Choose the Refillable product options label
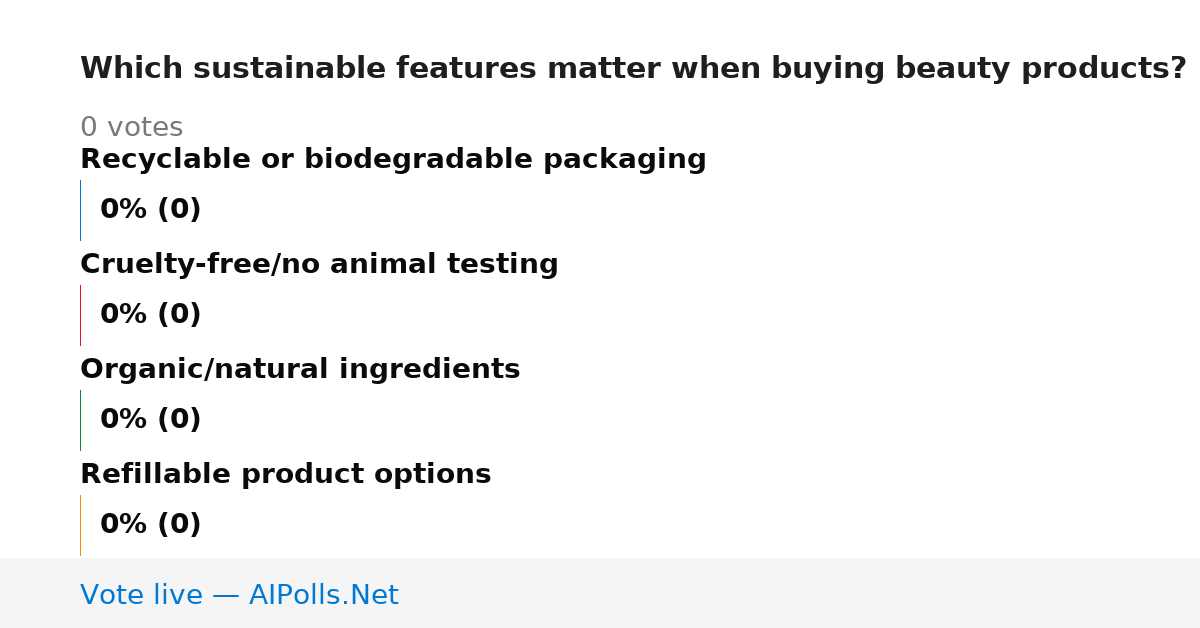 [x=285, y=475]
